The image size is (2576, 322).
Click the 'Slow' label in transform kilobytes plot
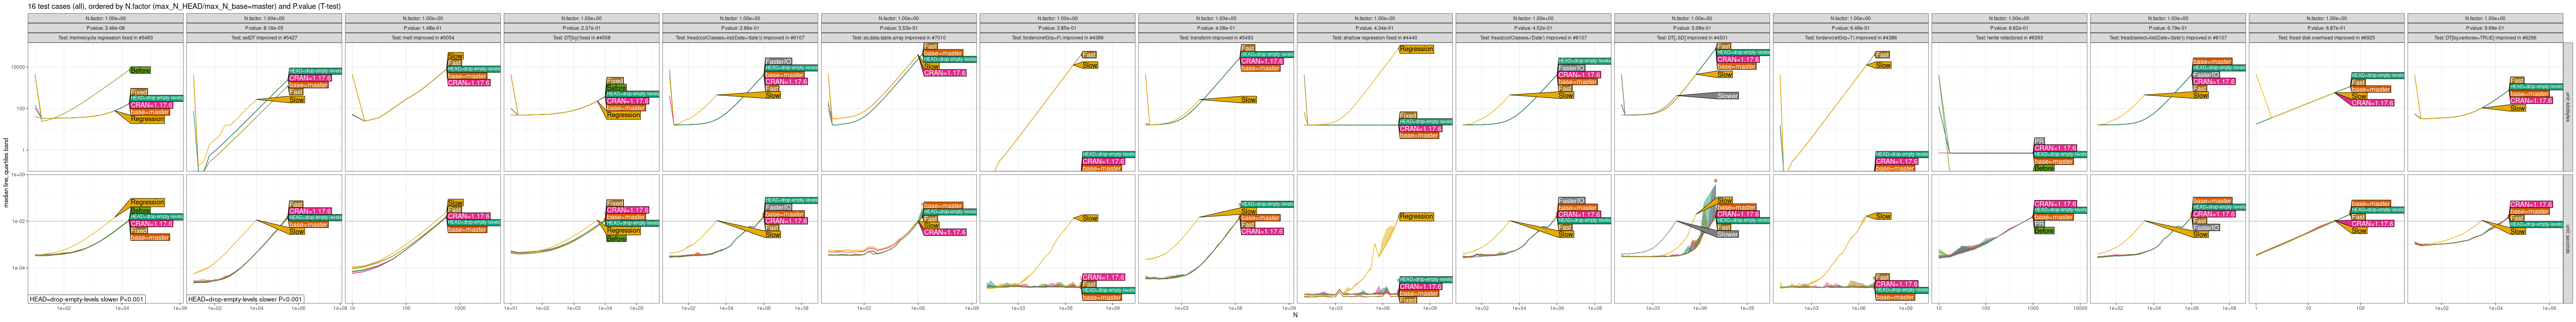coord(1248,100)
